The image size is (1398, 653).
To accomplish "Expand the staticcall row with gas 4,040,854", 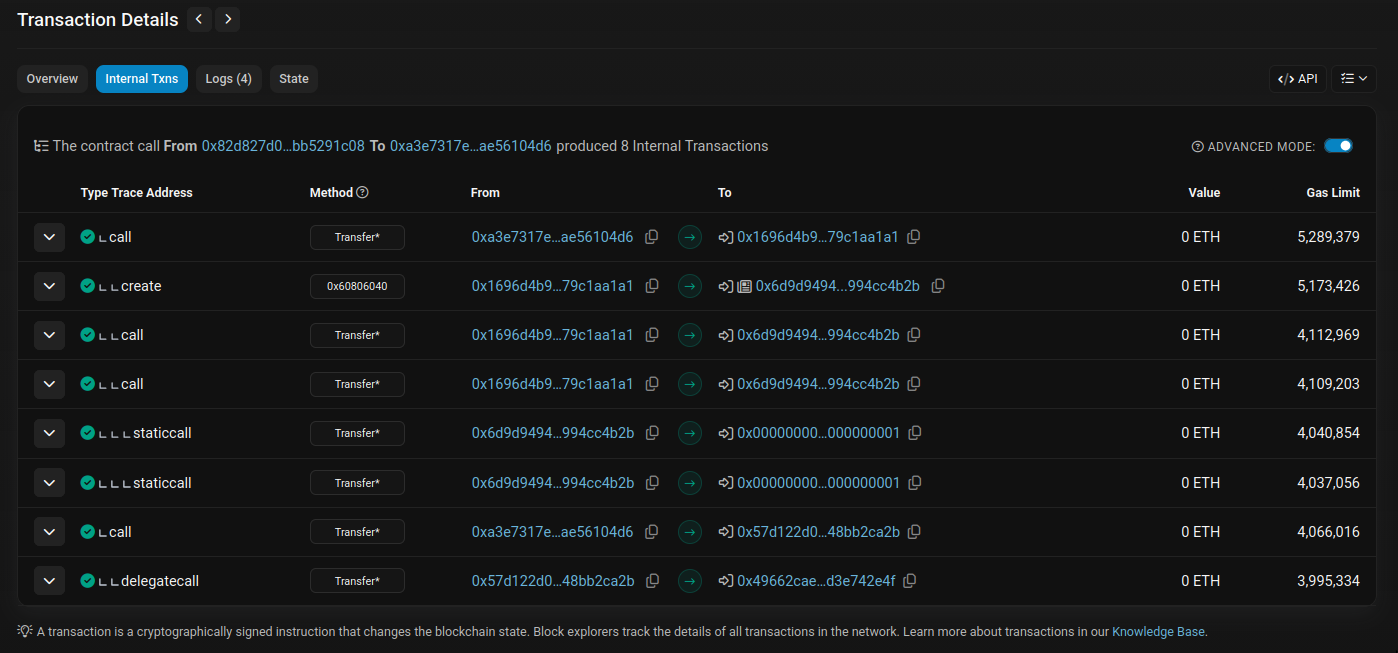I will point(50,433).
